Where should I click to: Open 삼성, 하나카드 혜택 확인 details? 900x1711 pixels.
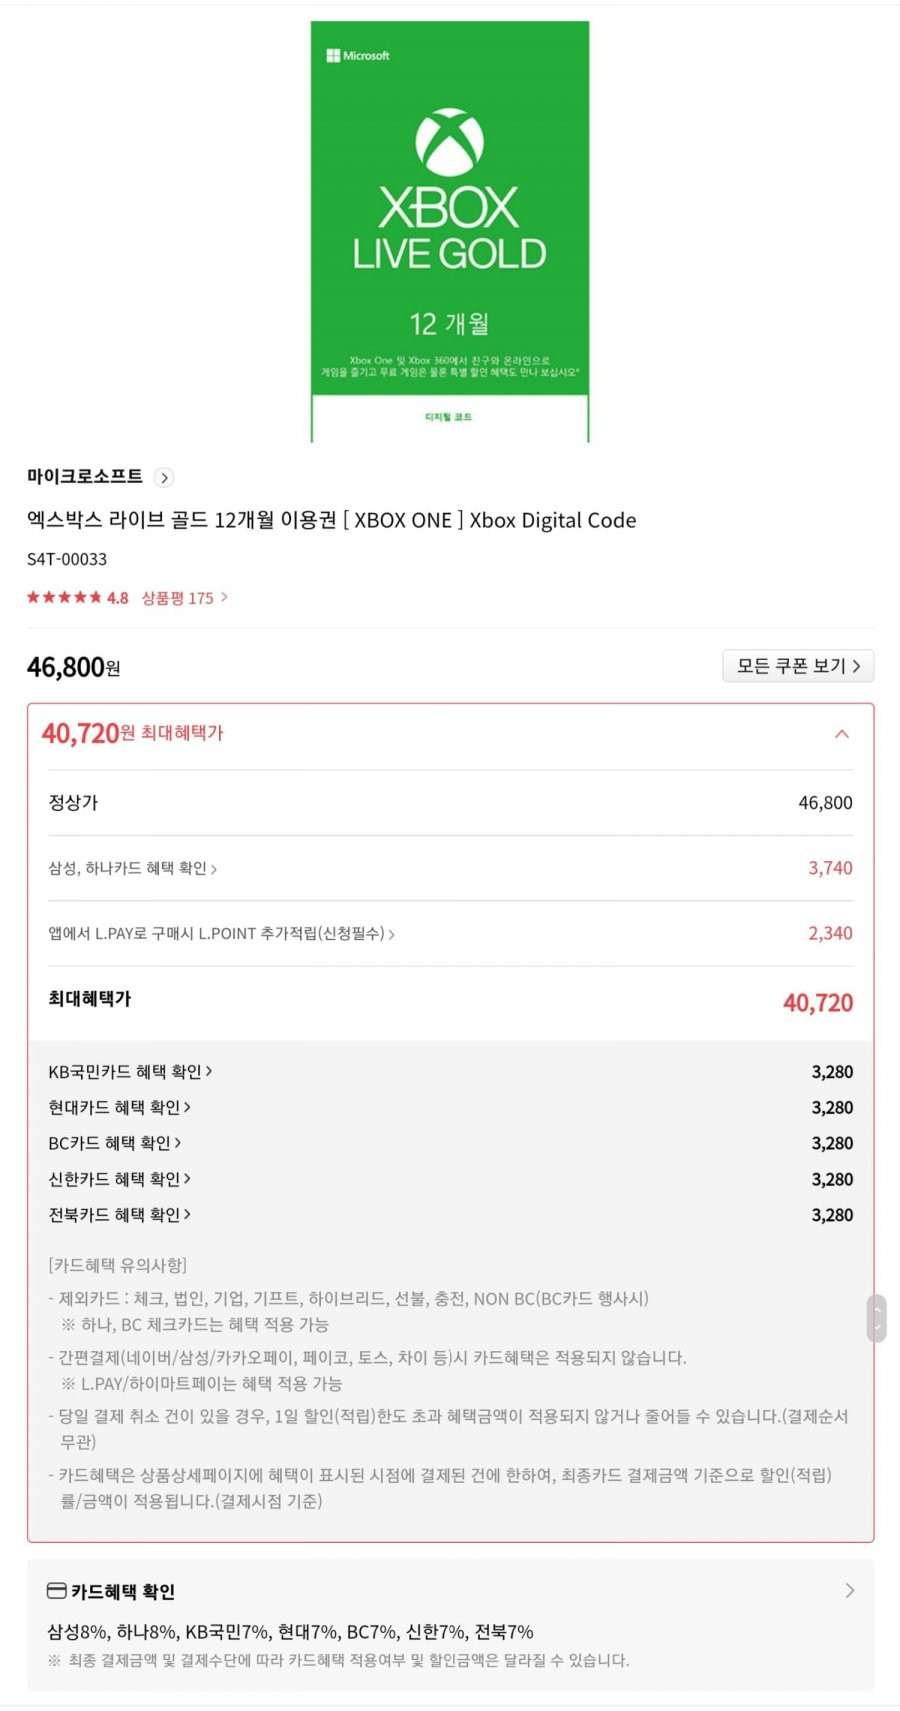133,868
